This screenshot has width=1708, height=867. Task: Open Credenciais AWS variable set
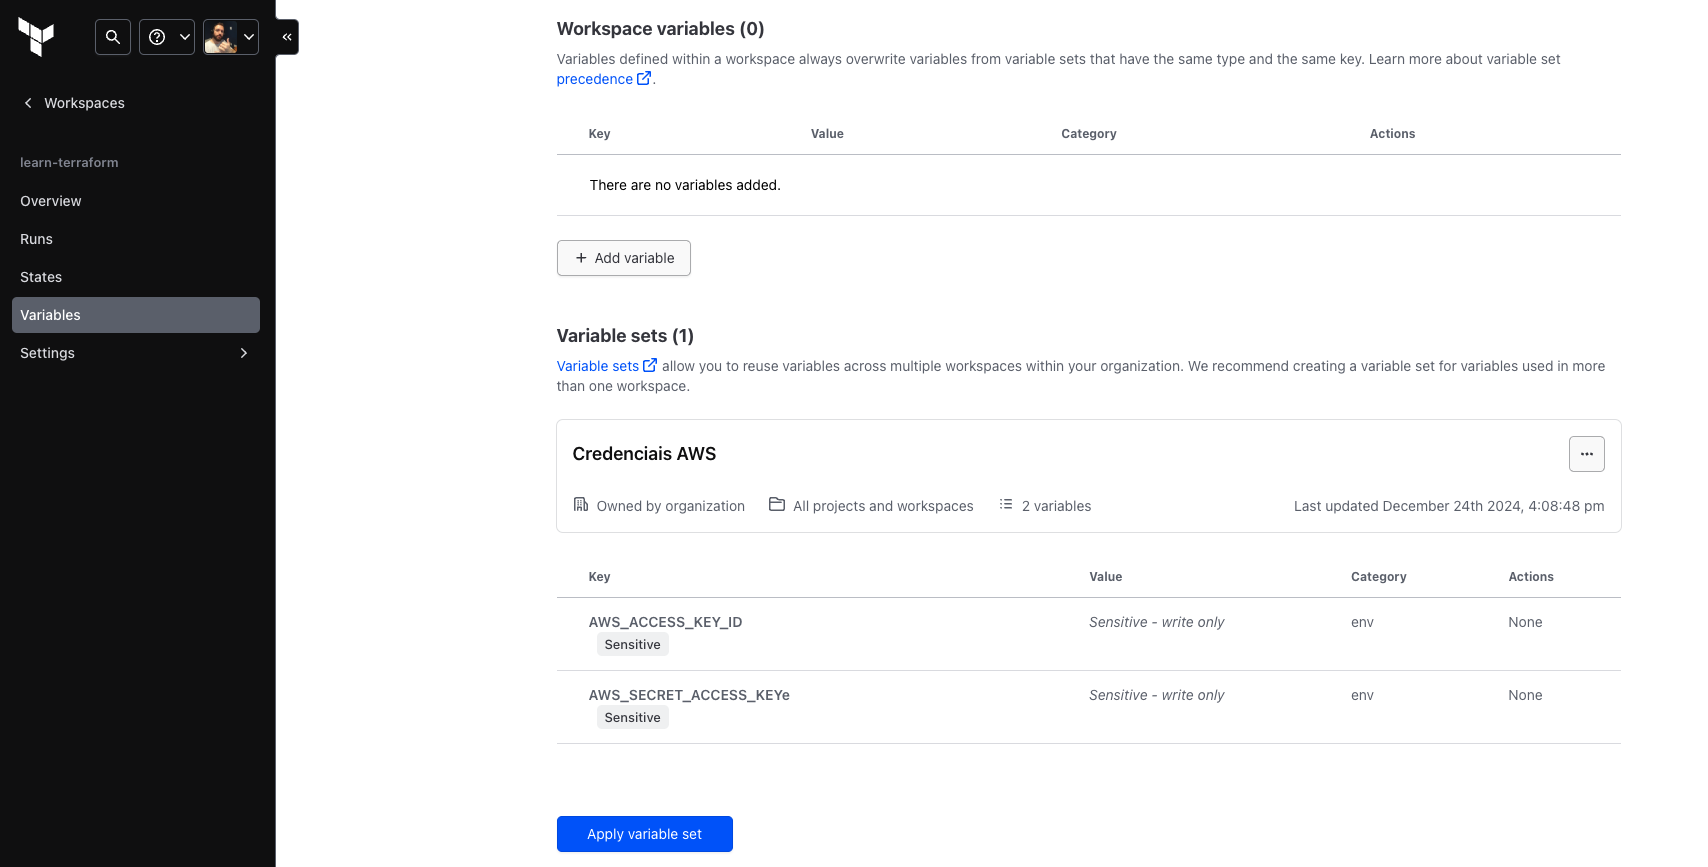(x=644, y=454)
